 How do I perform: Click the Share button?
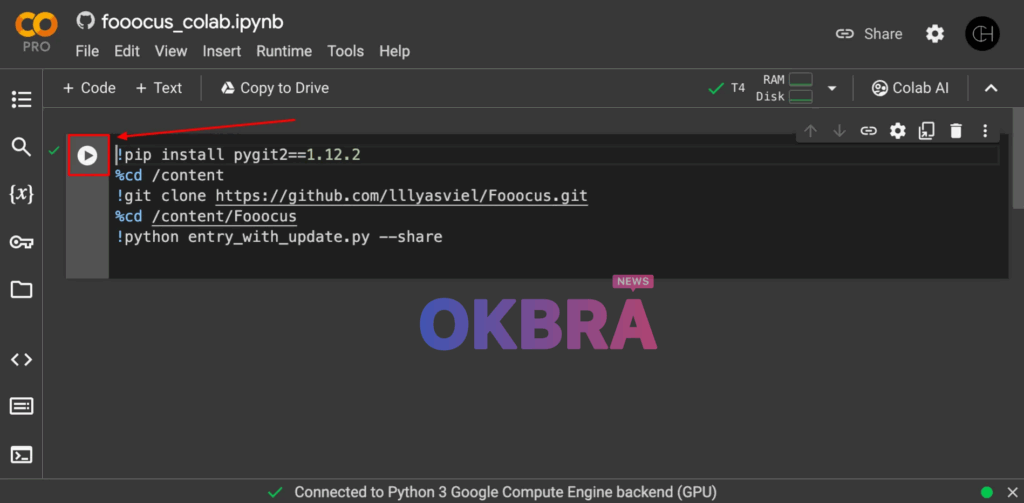pos(869,34)
